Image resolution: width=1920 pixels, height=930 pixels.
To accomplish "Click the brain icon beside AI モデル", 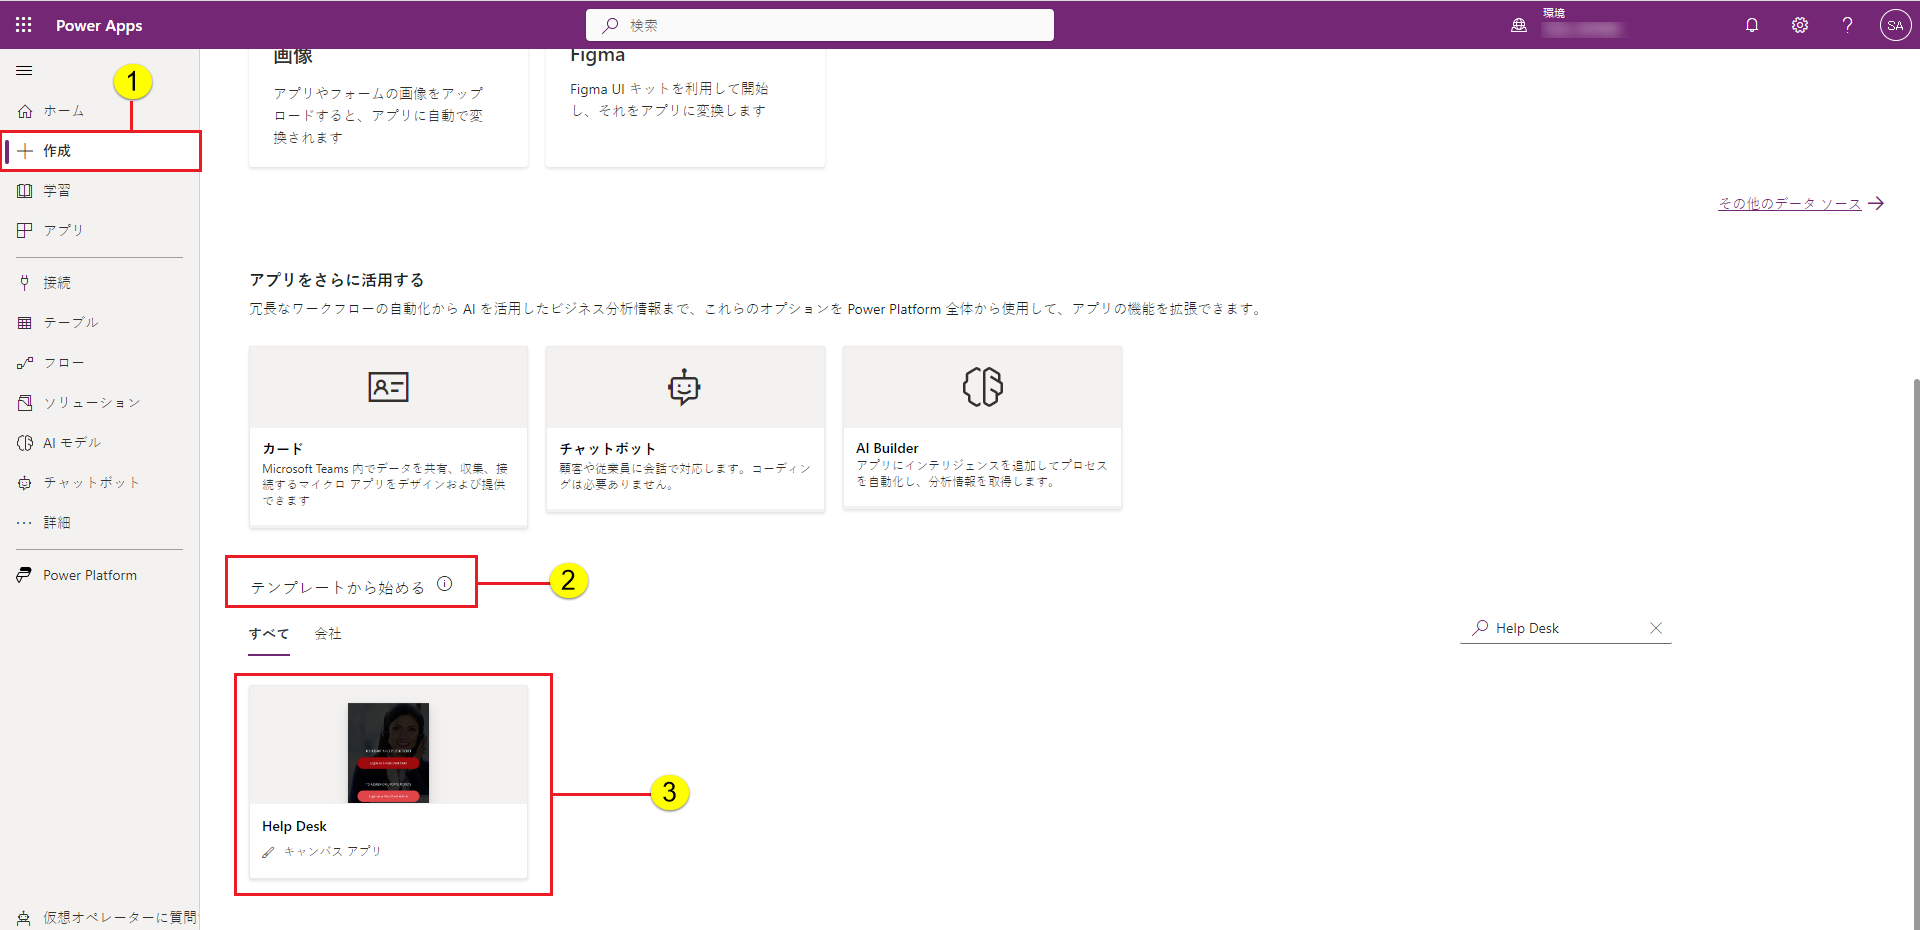I will 25,443.
